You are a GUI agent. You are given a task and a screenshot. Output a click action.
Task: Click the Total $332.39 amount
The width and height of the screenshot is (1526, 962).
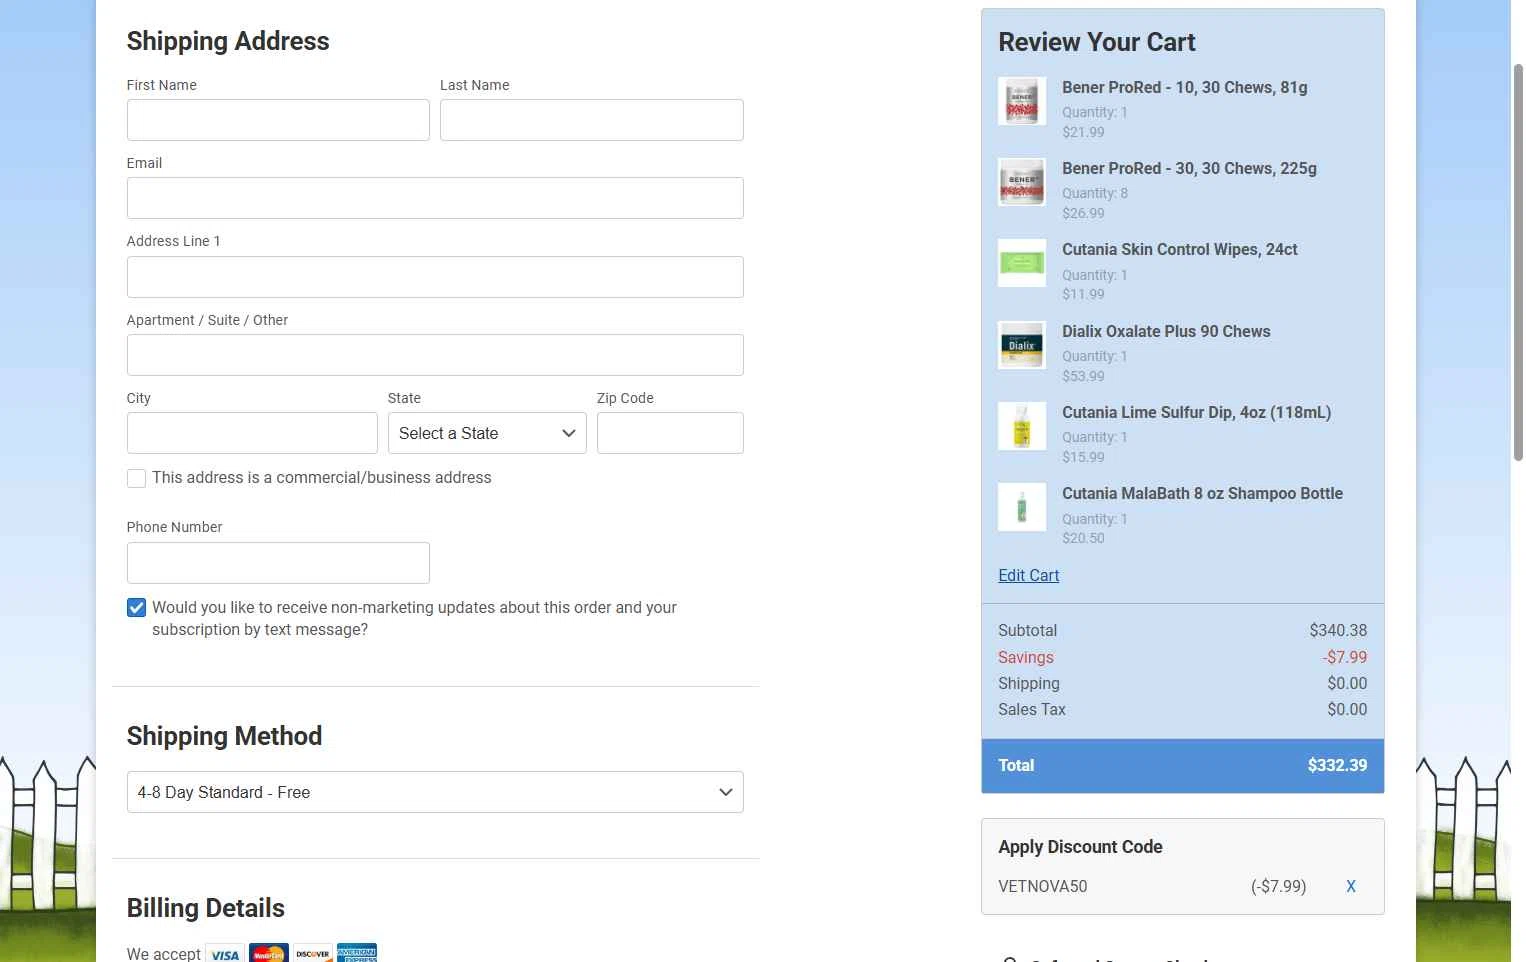(1337, 765)
